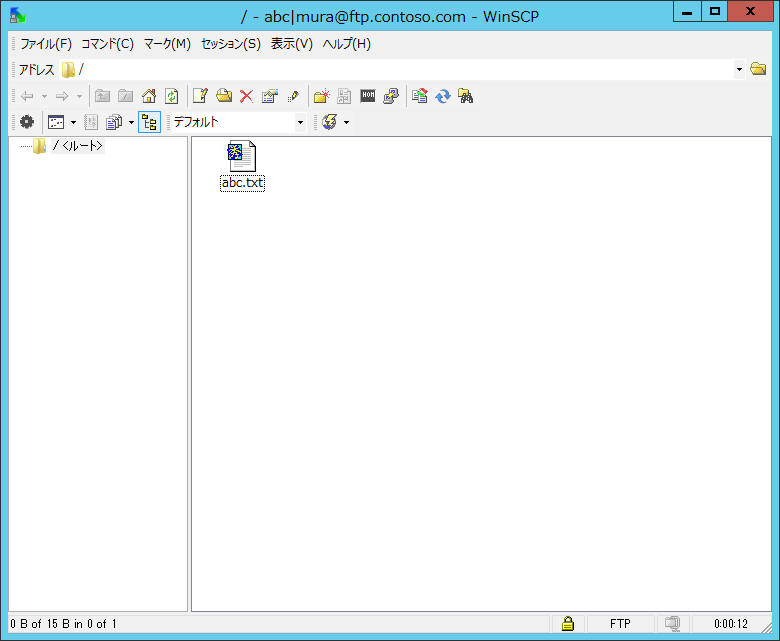Open the 表示(V) menu
Viewport: 780px width, 641px height.
(292, 44)
